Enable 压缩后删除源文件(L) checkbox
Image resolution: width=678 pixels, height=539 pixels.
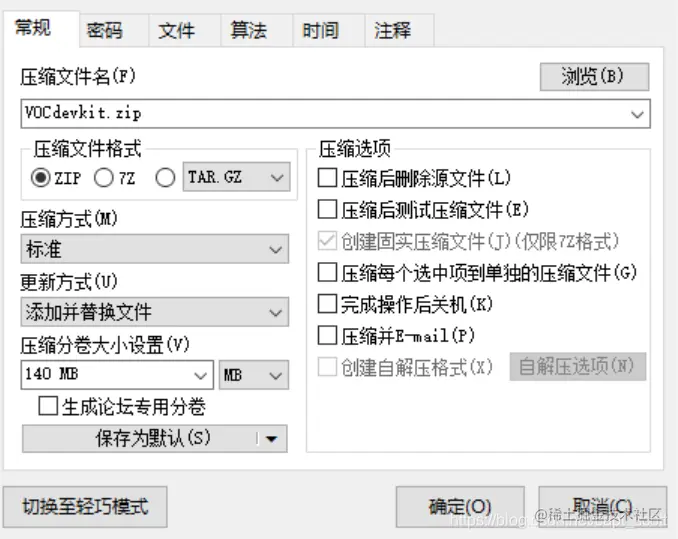(x=327, y=178)
